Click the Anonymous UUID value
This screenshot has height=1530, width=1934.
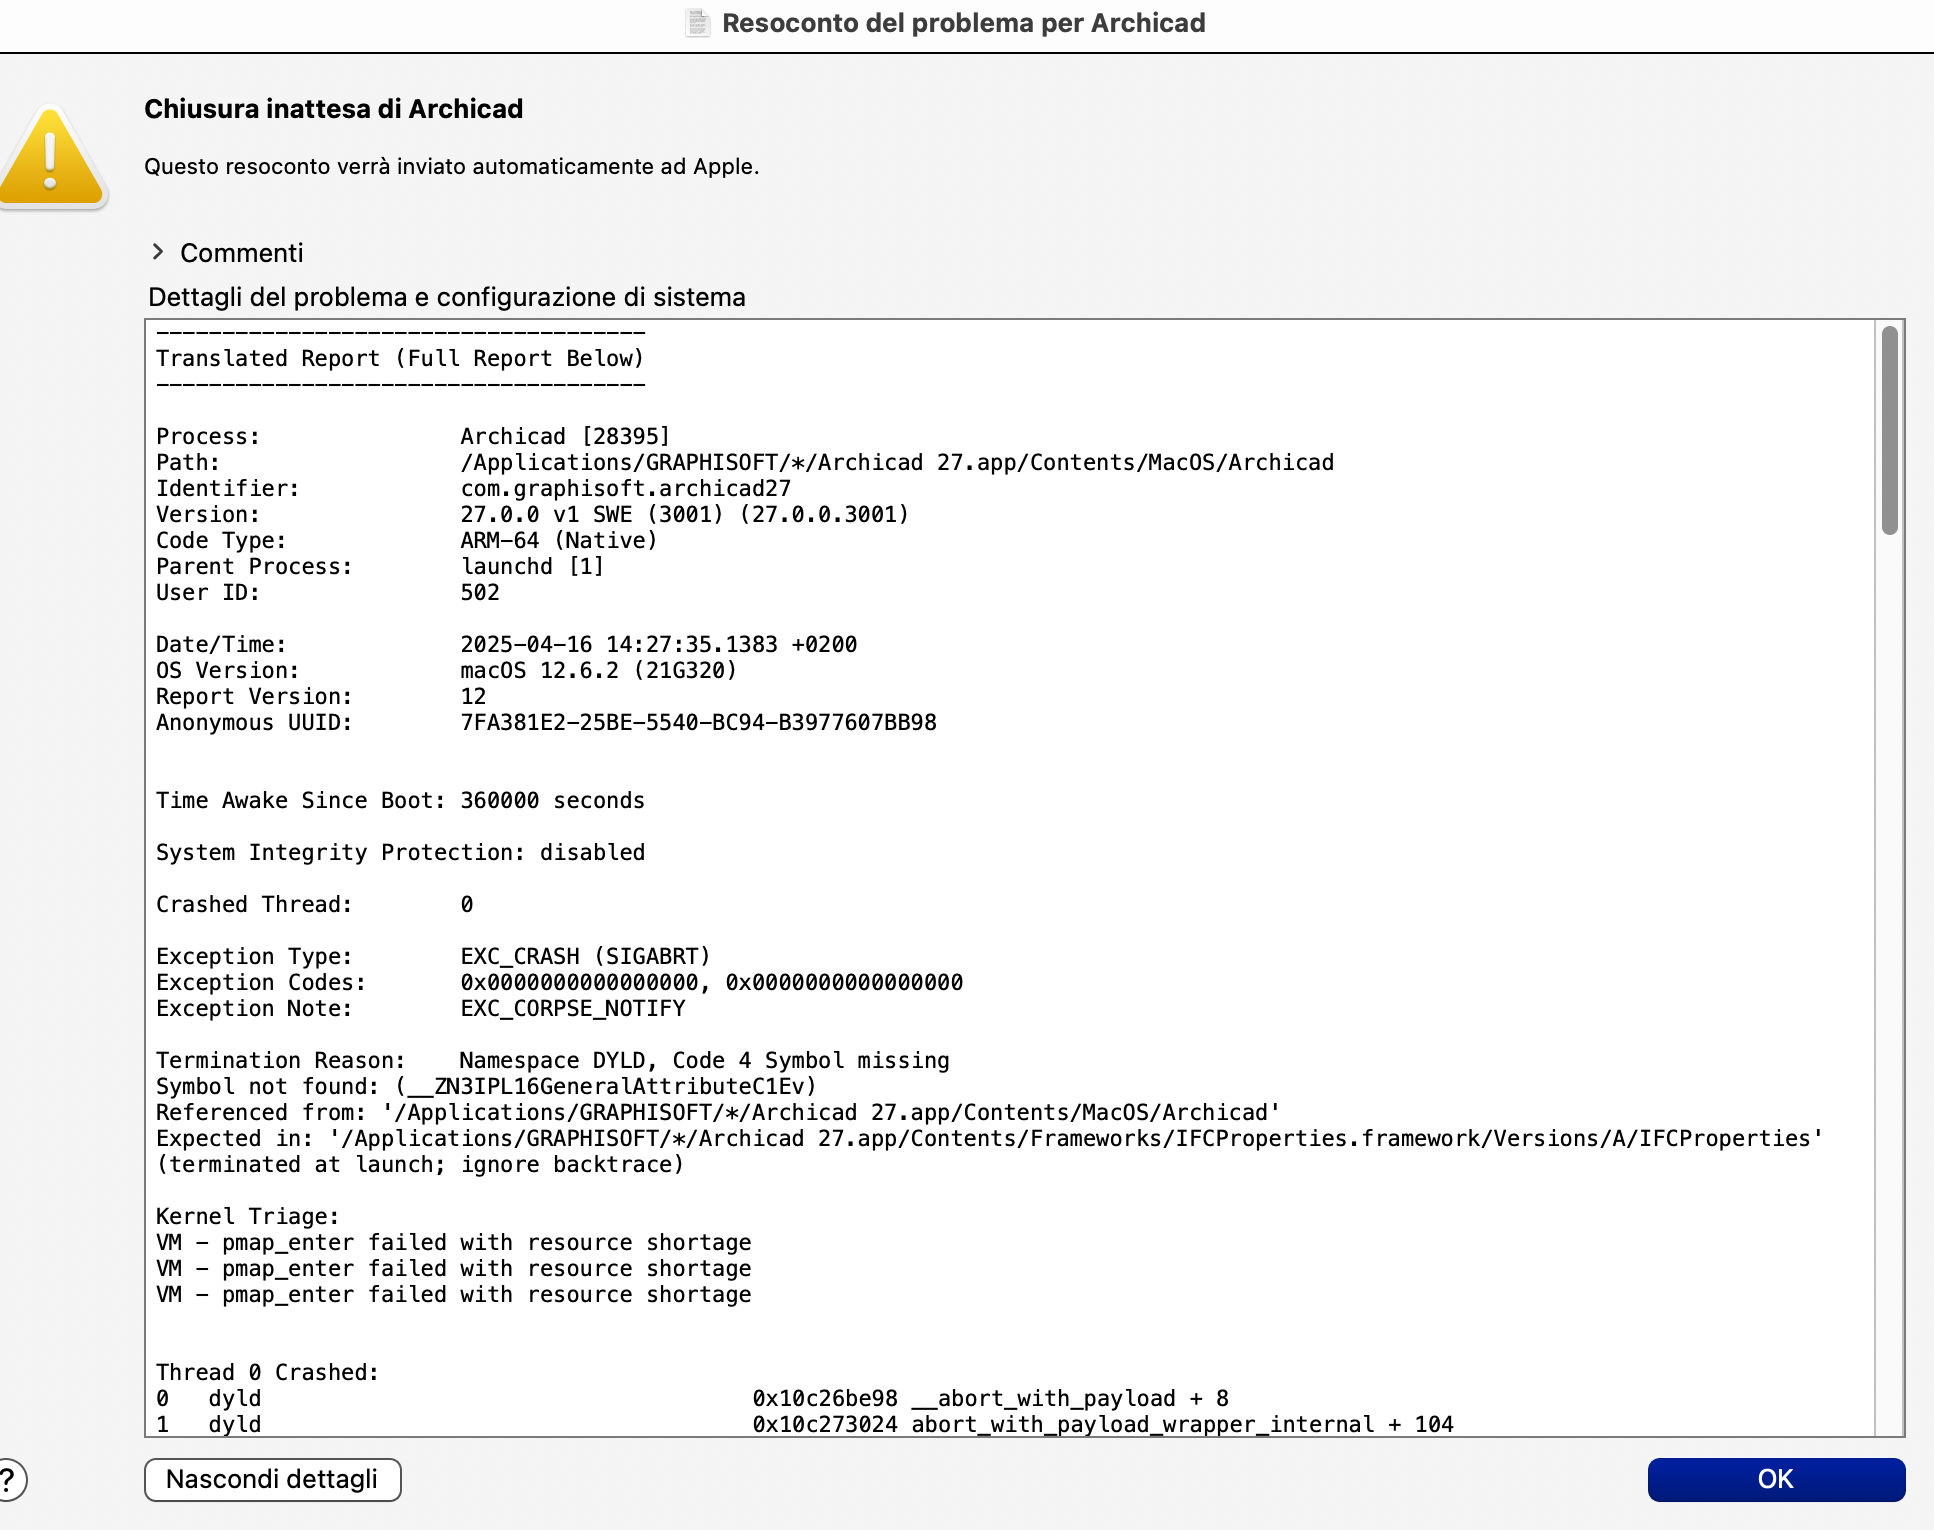pyautogui.click(x=698, y=722)
